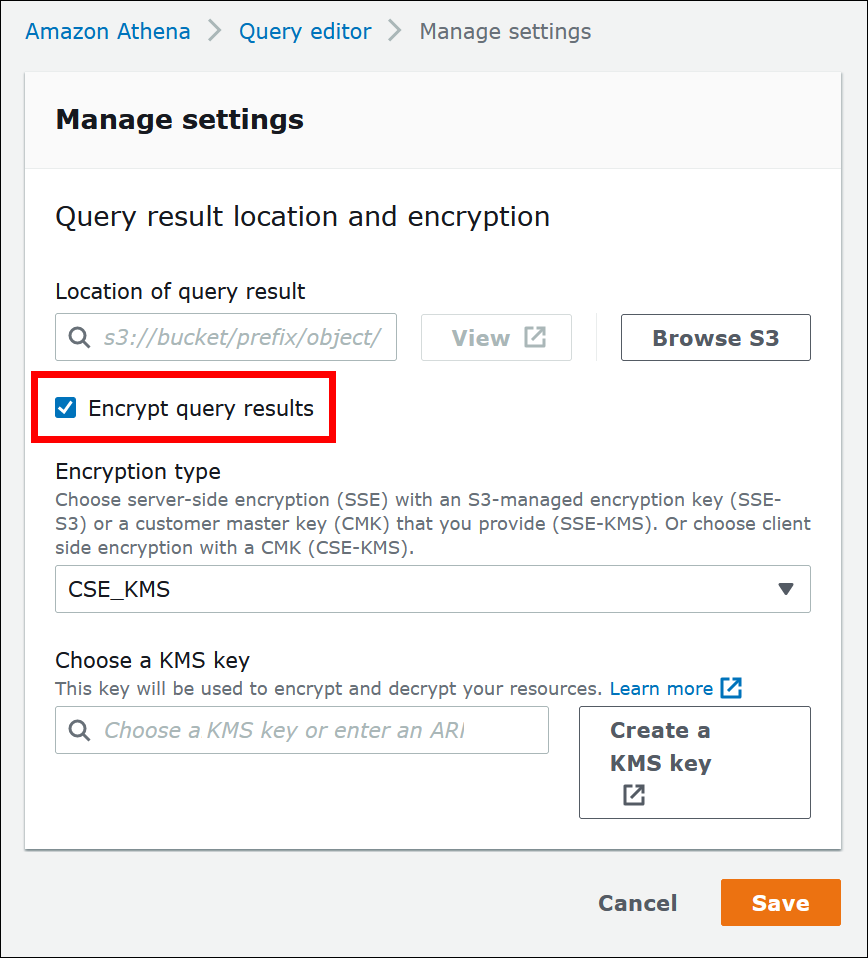
Task: Click the external-link icon under Create a KMS key
Action: tap(634, 795)
